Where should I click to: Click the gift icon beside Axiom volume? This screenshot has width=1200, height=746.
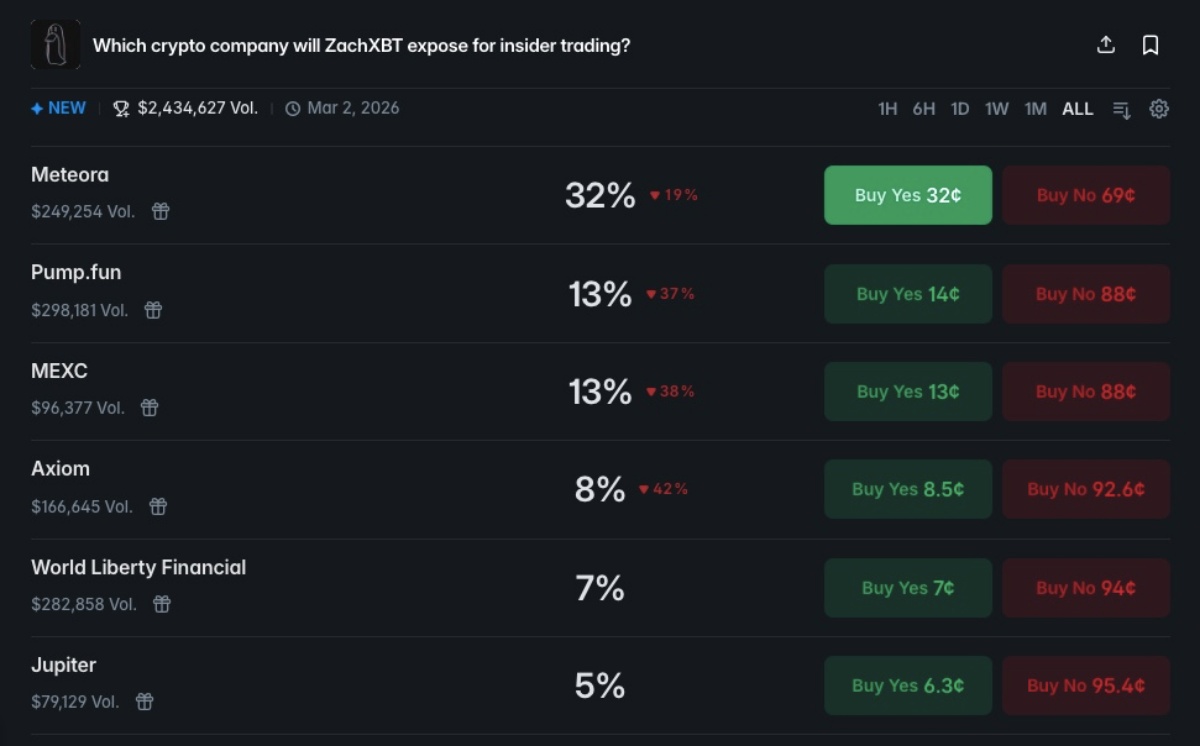[x=158, y=506]
